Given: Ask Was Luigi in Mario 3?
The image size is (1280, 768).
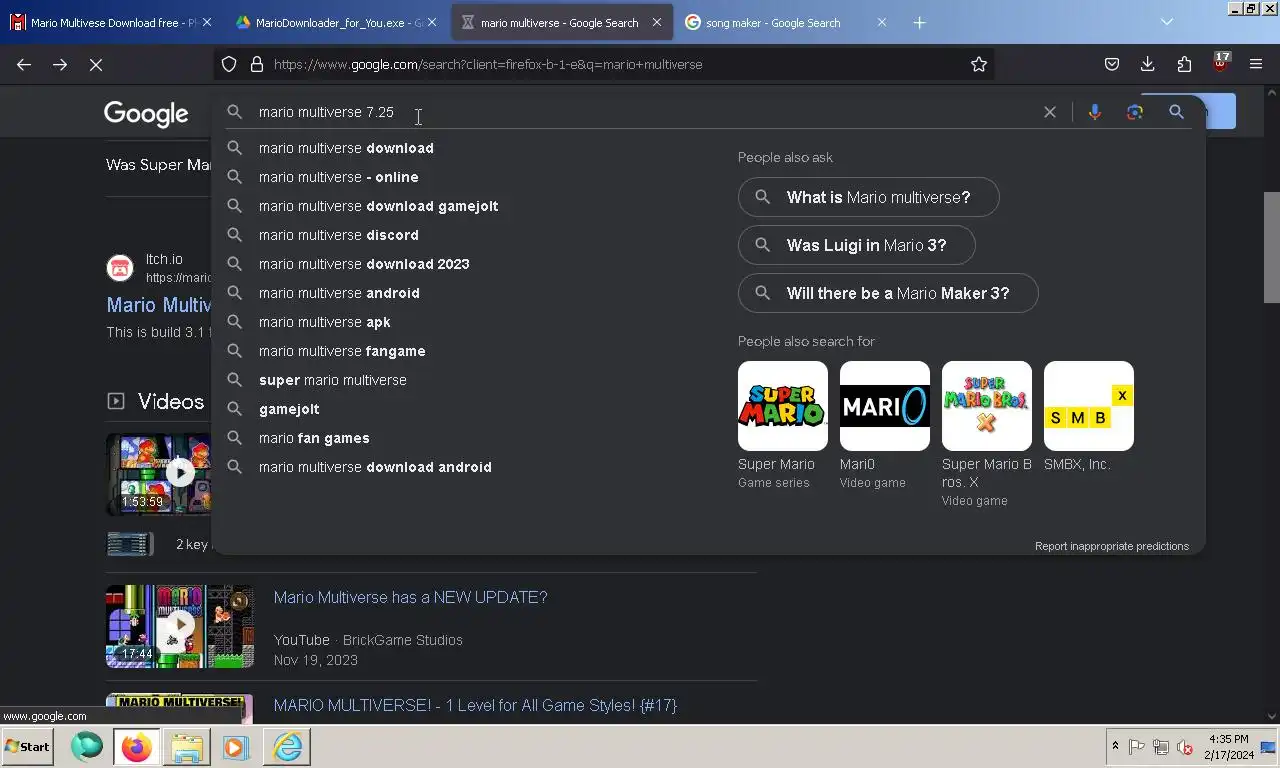Looking at the screenshot, I should pos(856,245).
